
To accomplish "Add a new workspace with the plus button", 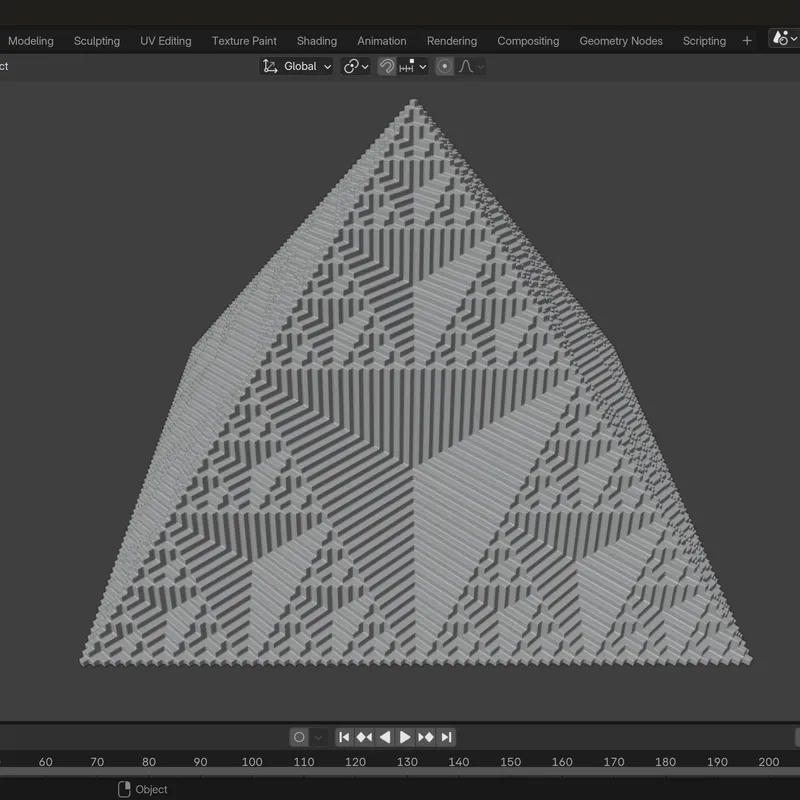I will (x=746, y=41).
